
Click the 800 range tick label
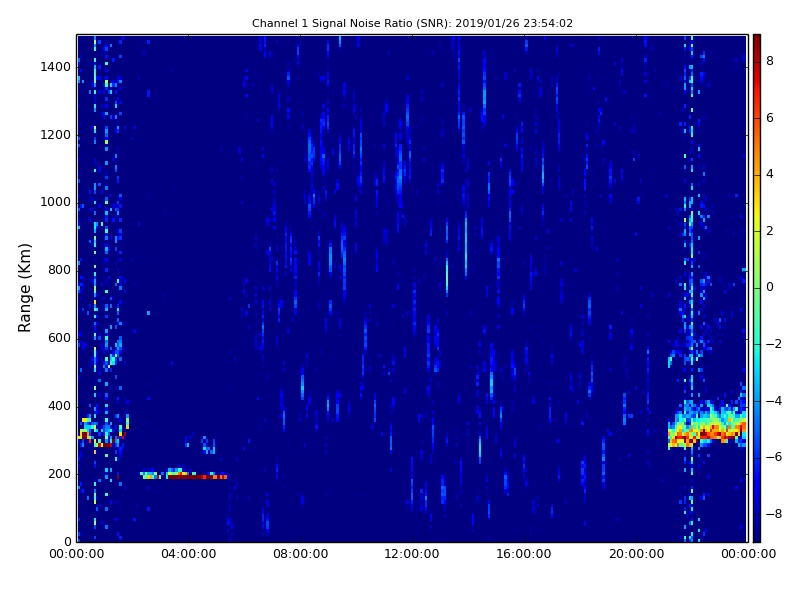pyautogui.click(x=59, y=270)
